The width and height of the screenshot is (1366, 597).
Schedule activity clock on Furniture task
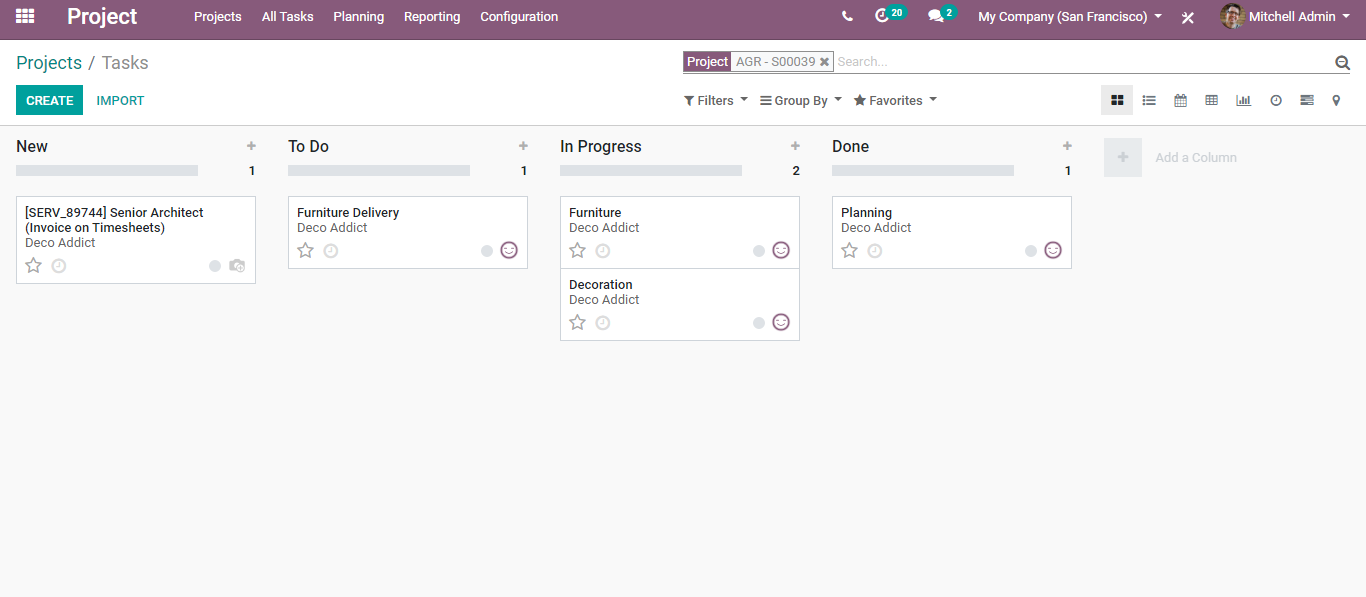(603, 251)
